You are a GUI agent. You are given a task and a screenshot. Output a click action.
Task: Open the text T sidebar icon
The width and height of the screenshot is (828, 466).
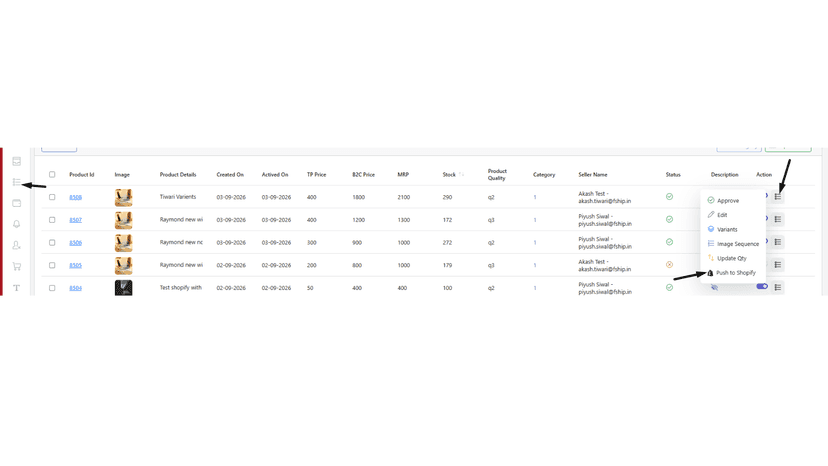(16, 288)
